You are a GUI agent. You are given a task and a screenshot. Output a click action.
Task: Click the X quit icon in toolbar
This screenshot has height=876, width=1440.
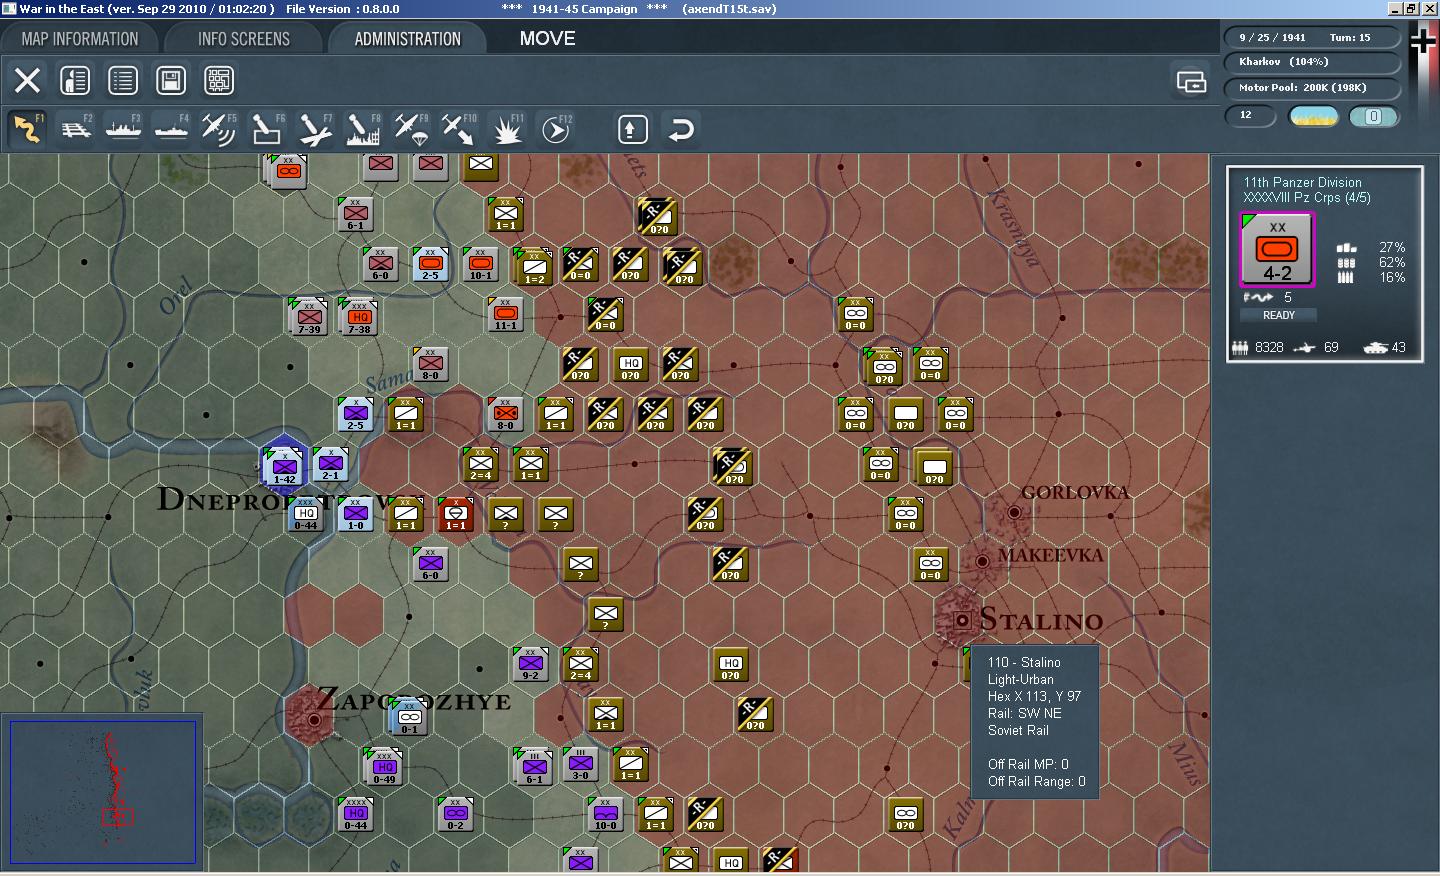27,80
